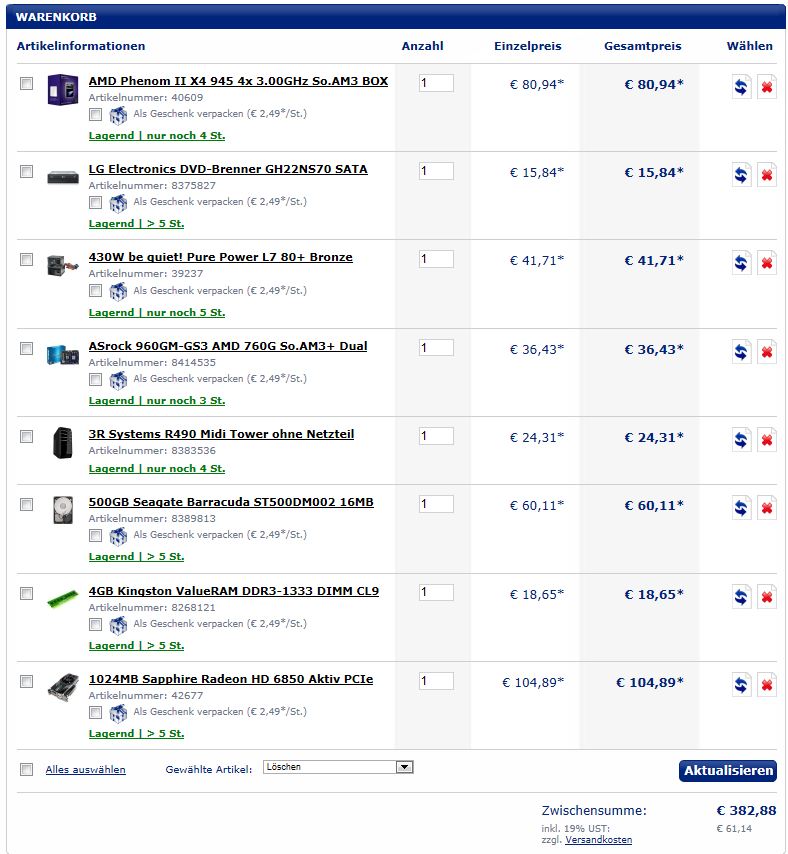The width and height of the screenshot is (788, 854).
Task: Click the Alles auswählen link
Action: point(85,770)
